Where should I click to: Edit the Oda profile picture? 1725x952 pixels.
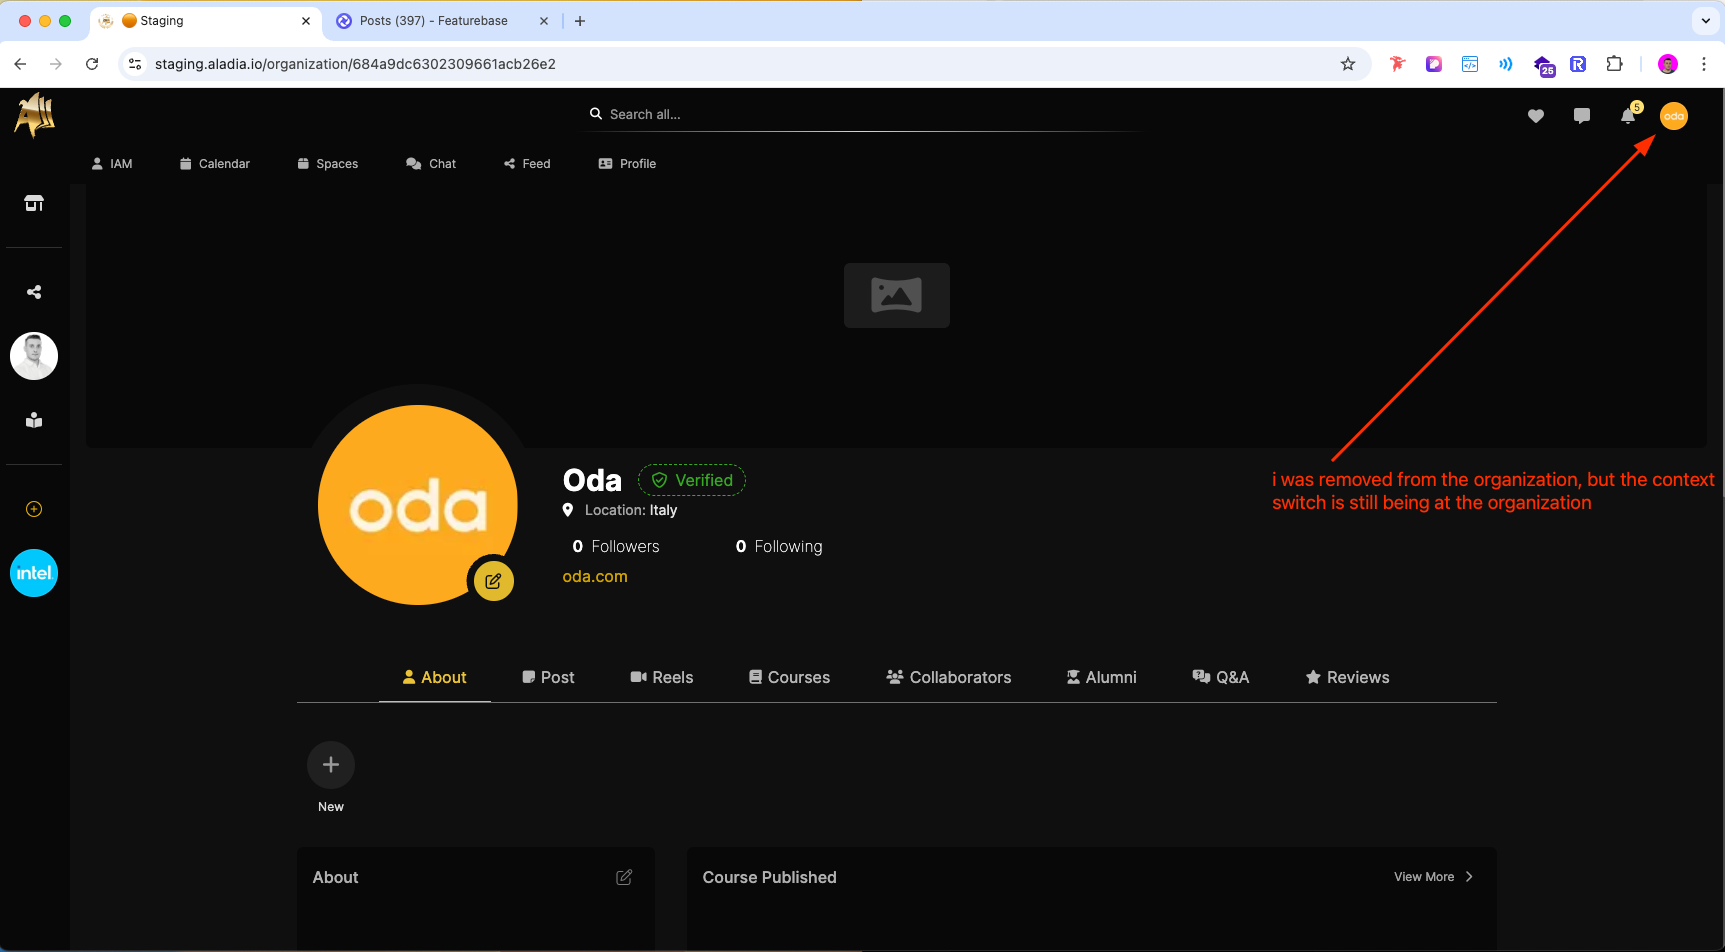[493, 581]
